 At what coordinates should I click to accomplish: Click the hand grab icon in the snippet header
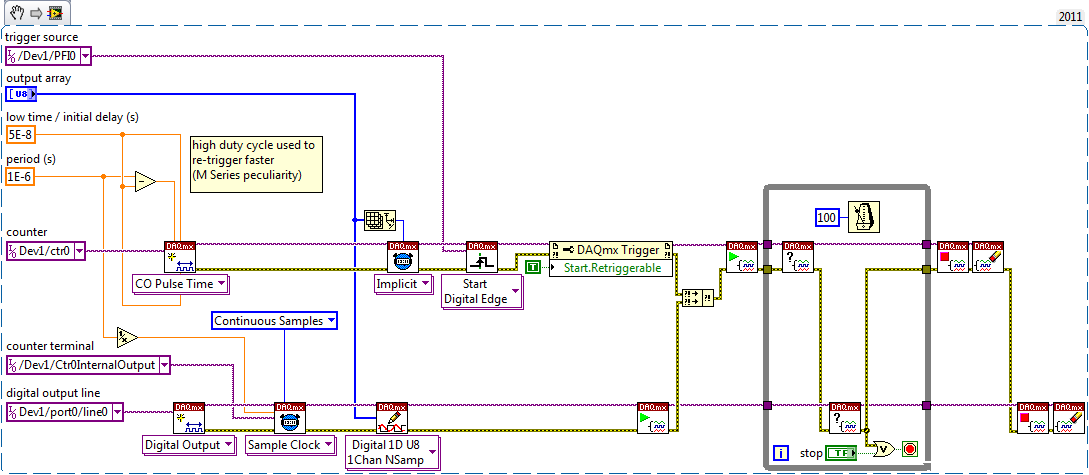(x=18, y=12)
